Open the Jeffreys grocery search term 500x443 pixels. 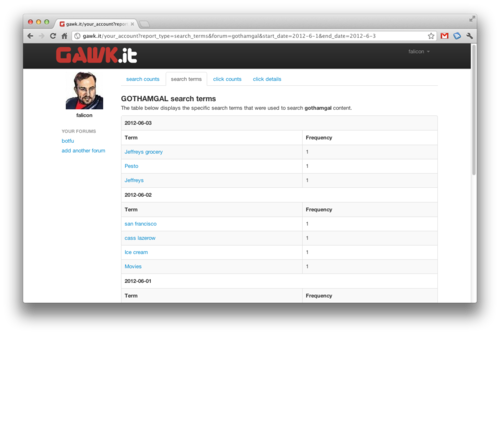[144, 152]
